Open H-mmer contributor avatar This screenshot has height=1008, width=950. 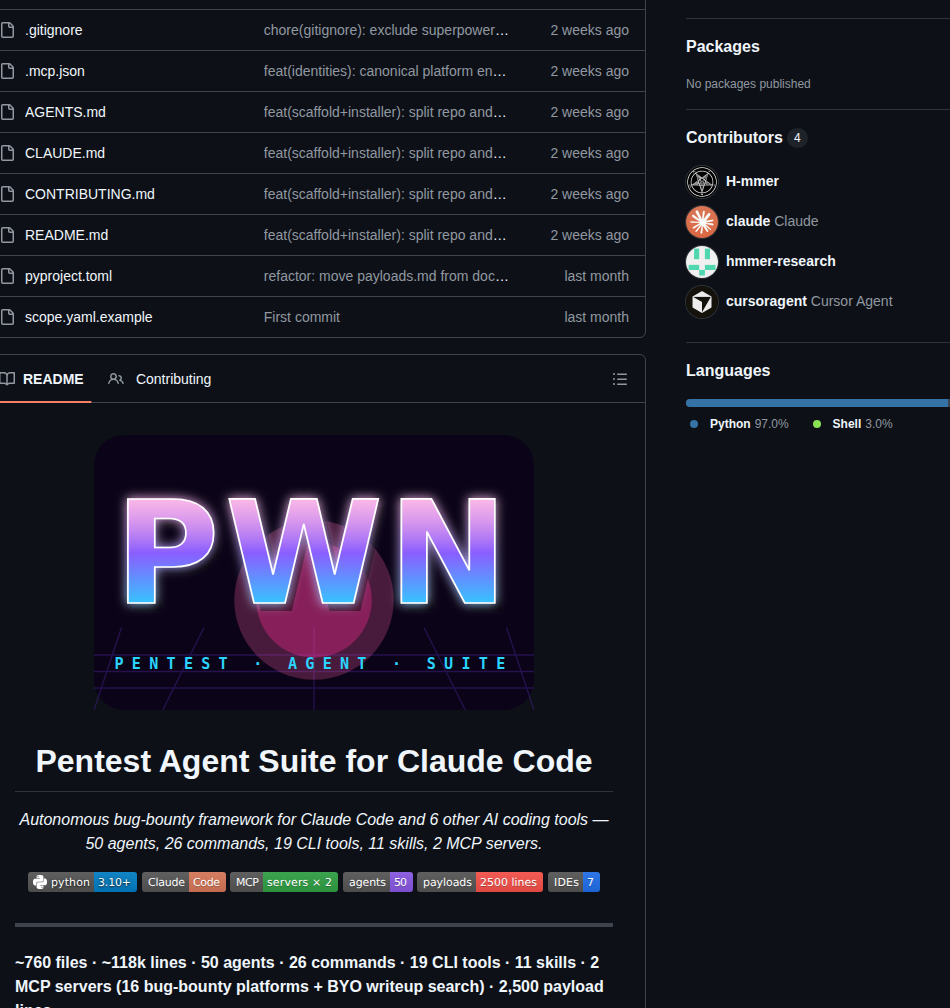click(702, 181)
